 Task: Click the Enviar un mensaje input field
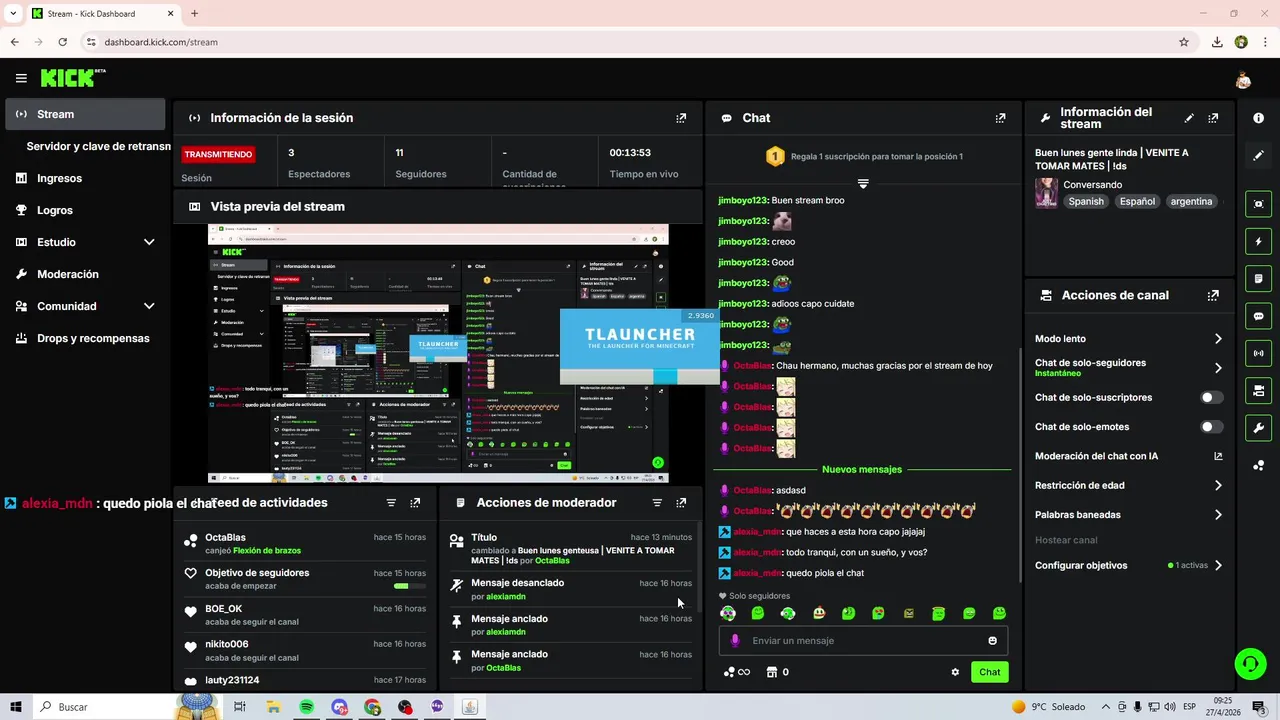coord(863,641)
